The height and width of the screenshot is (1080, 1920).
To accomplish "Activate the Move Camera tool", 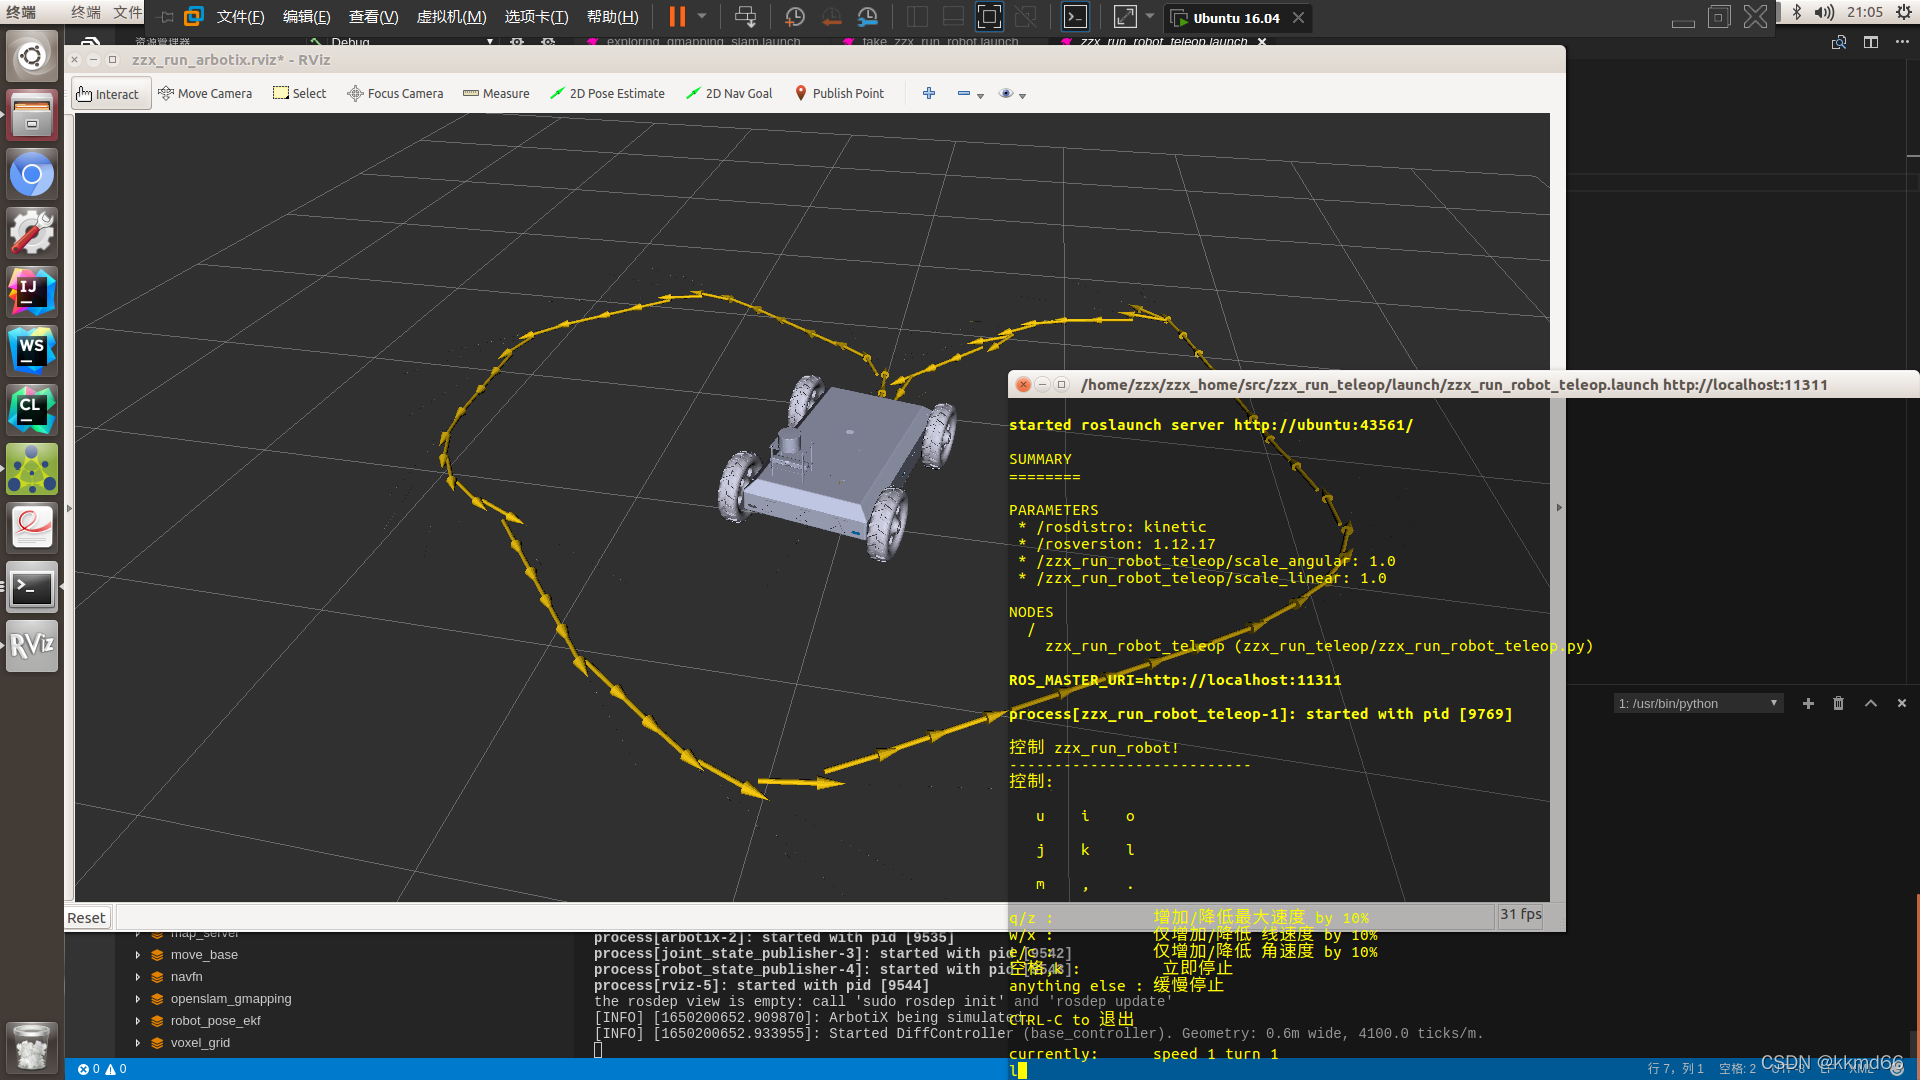I will pos(205,94).
